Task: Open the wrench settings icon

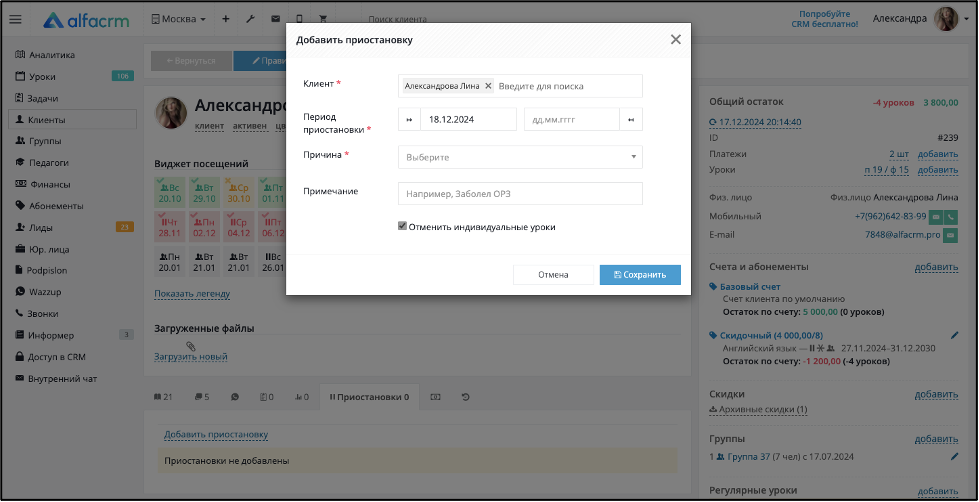Action: [x=250, y=19]
